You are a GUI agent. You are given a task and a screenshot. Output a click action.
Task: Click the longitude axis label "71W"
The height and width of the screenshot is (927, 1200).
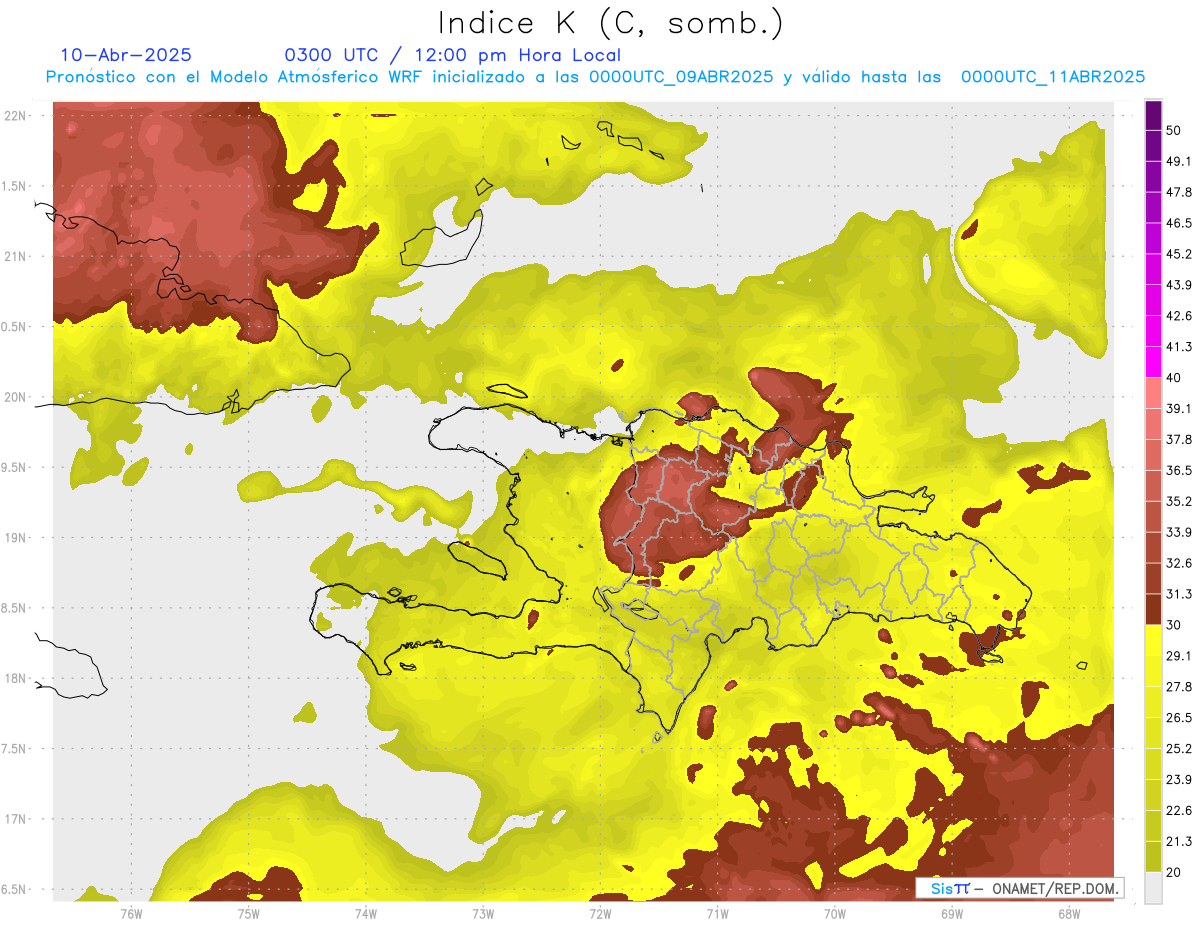tap(716, 913)
